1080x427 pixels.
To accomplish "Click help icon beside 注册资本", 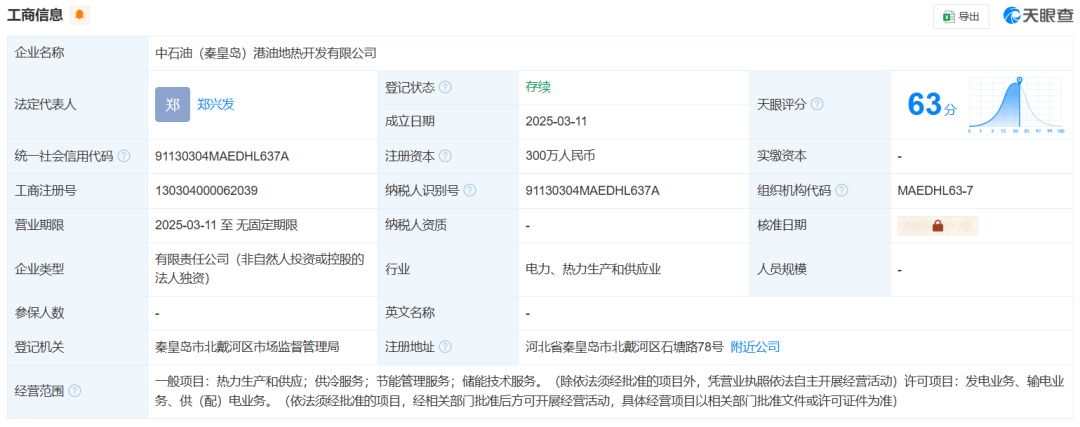I will [x=446, y=156].
